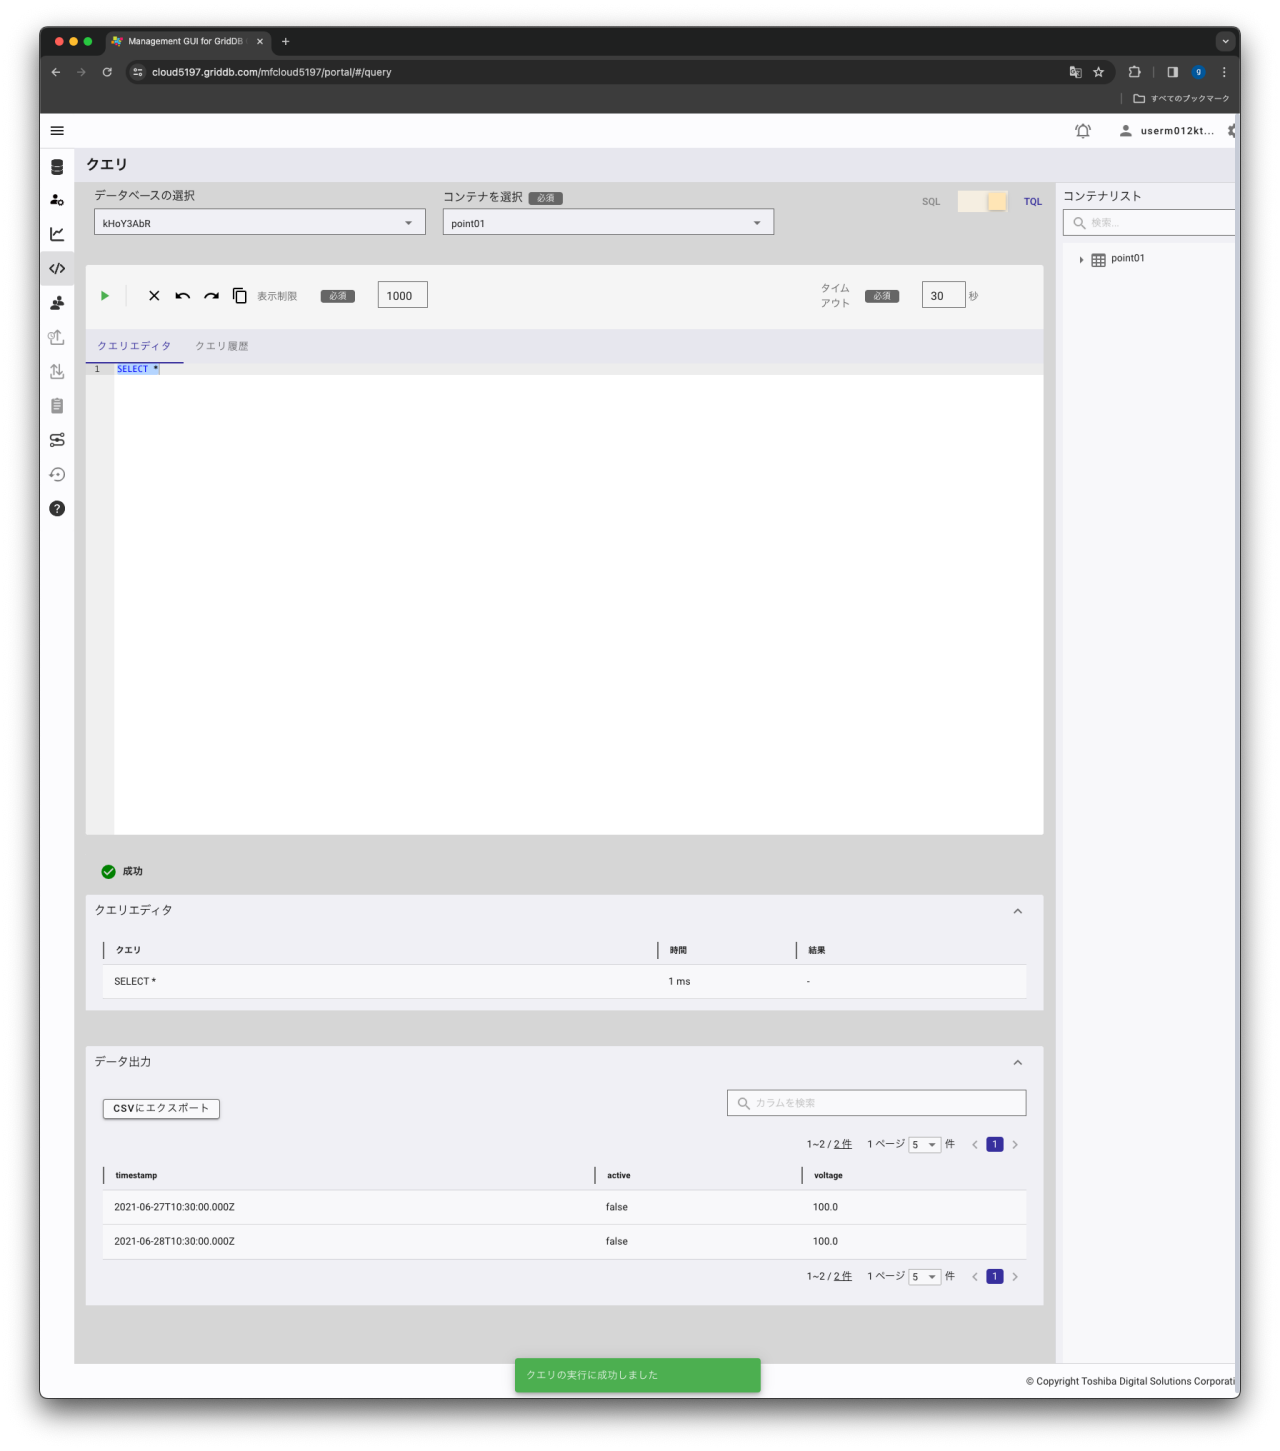Open the container selection dropdown point01
Screen dimensions: 1280x1451
[608, 222]
